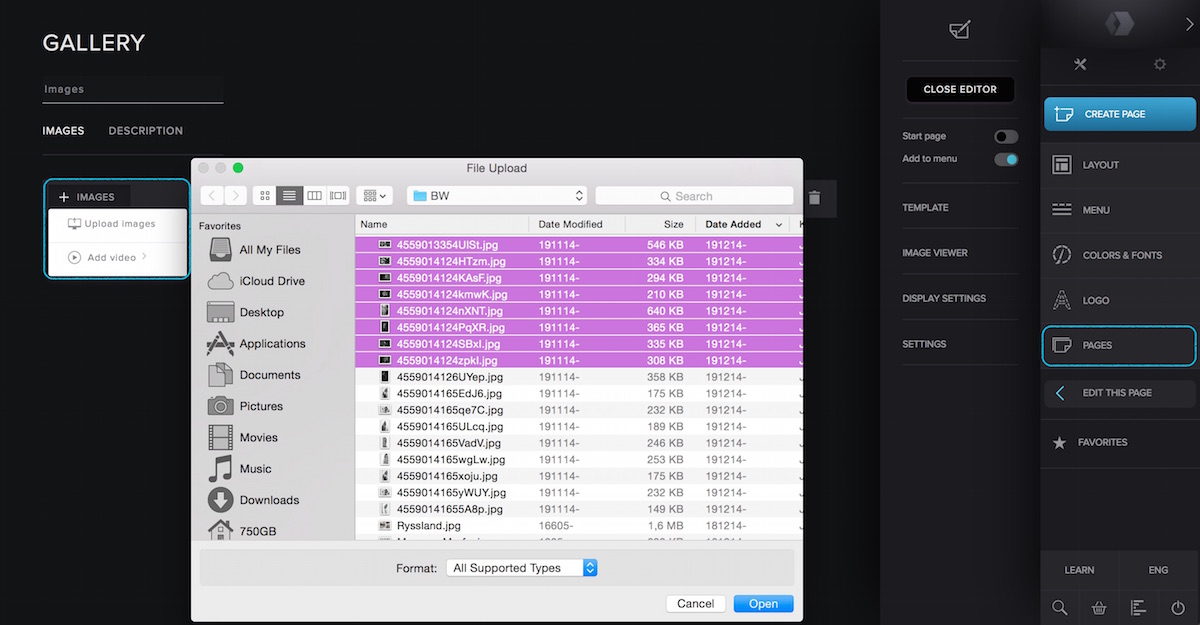Switch to the Description tab
This screenshot has height=625, width=1200.
145,131
